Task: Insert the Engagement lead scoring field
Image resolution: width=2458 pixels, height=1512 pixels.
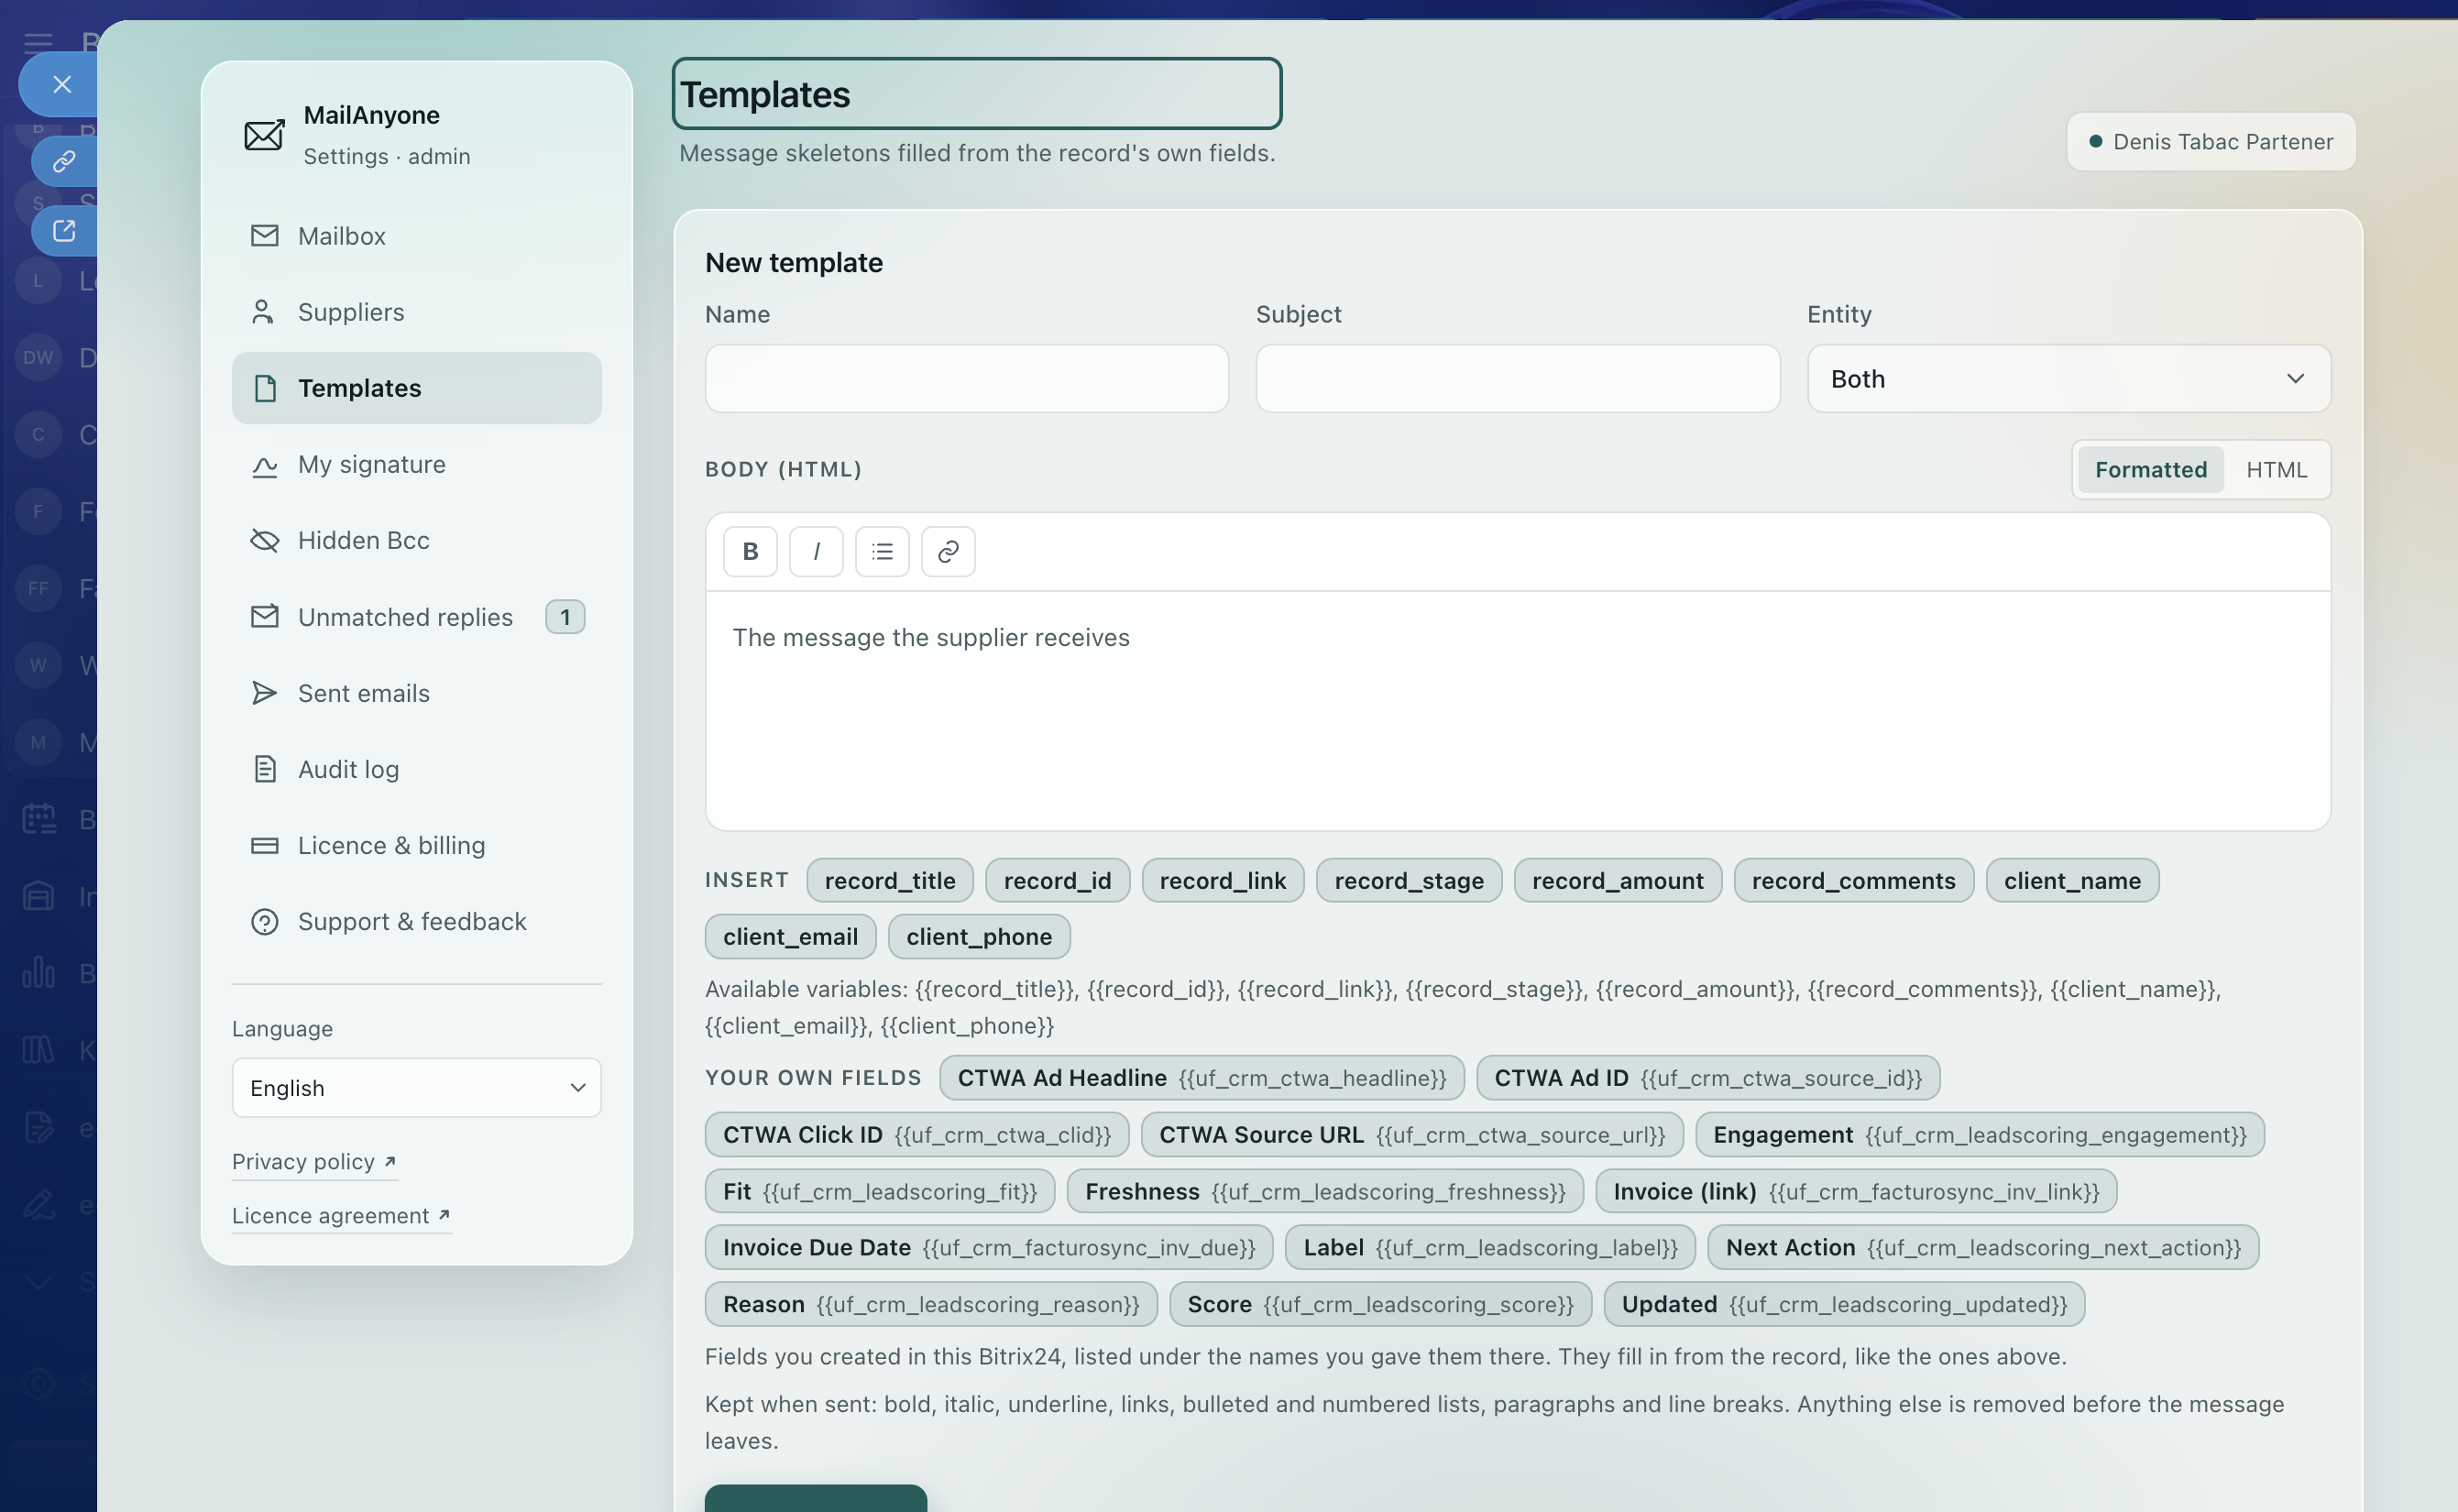Action: [x=1979, y=1135]
